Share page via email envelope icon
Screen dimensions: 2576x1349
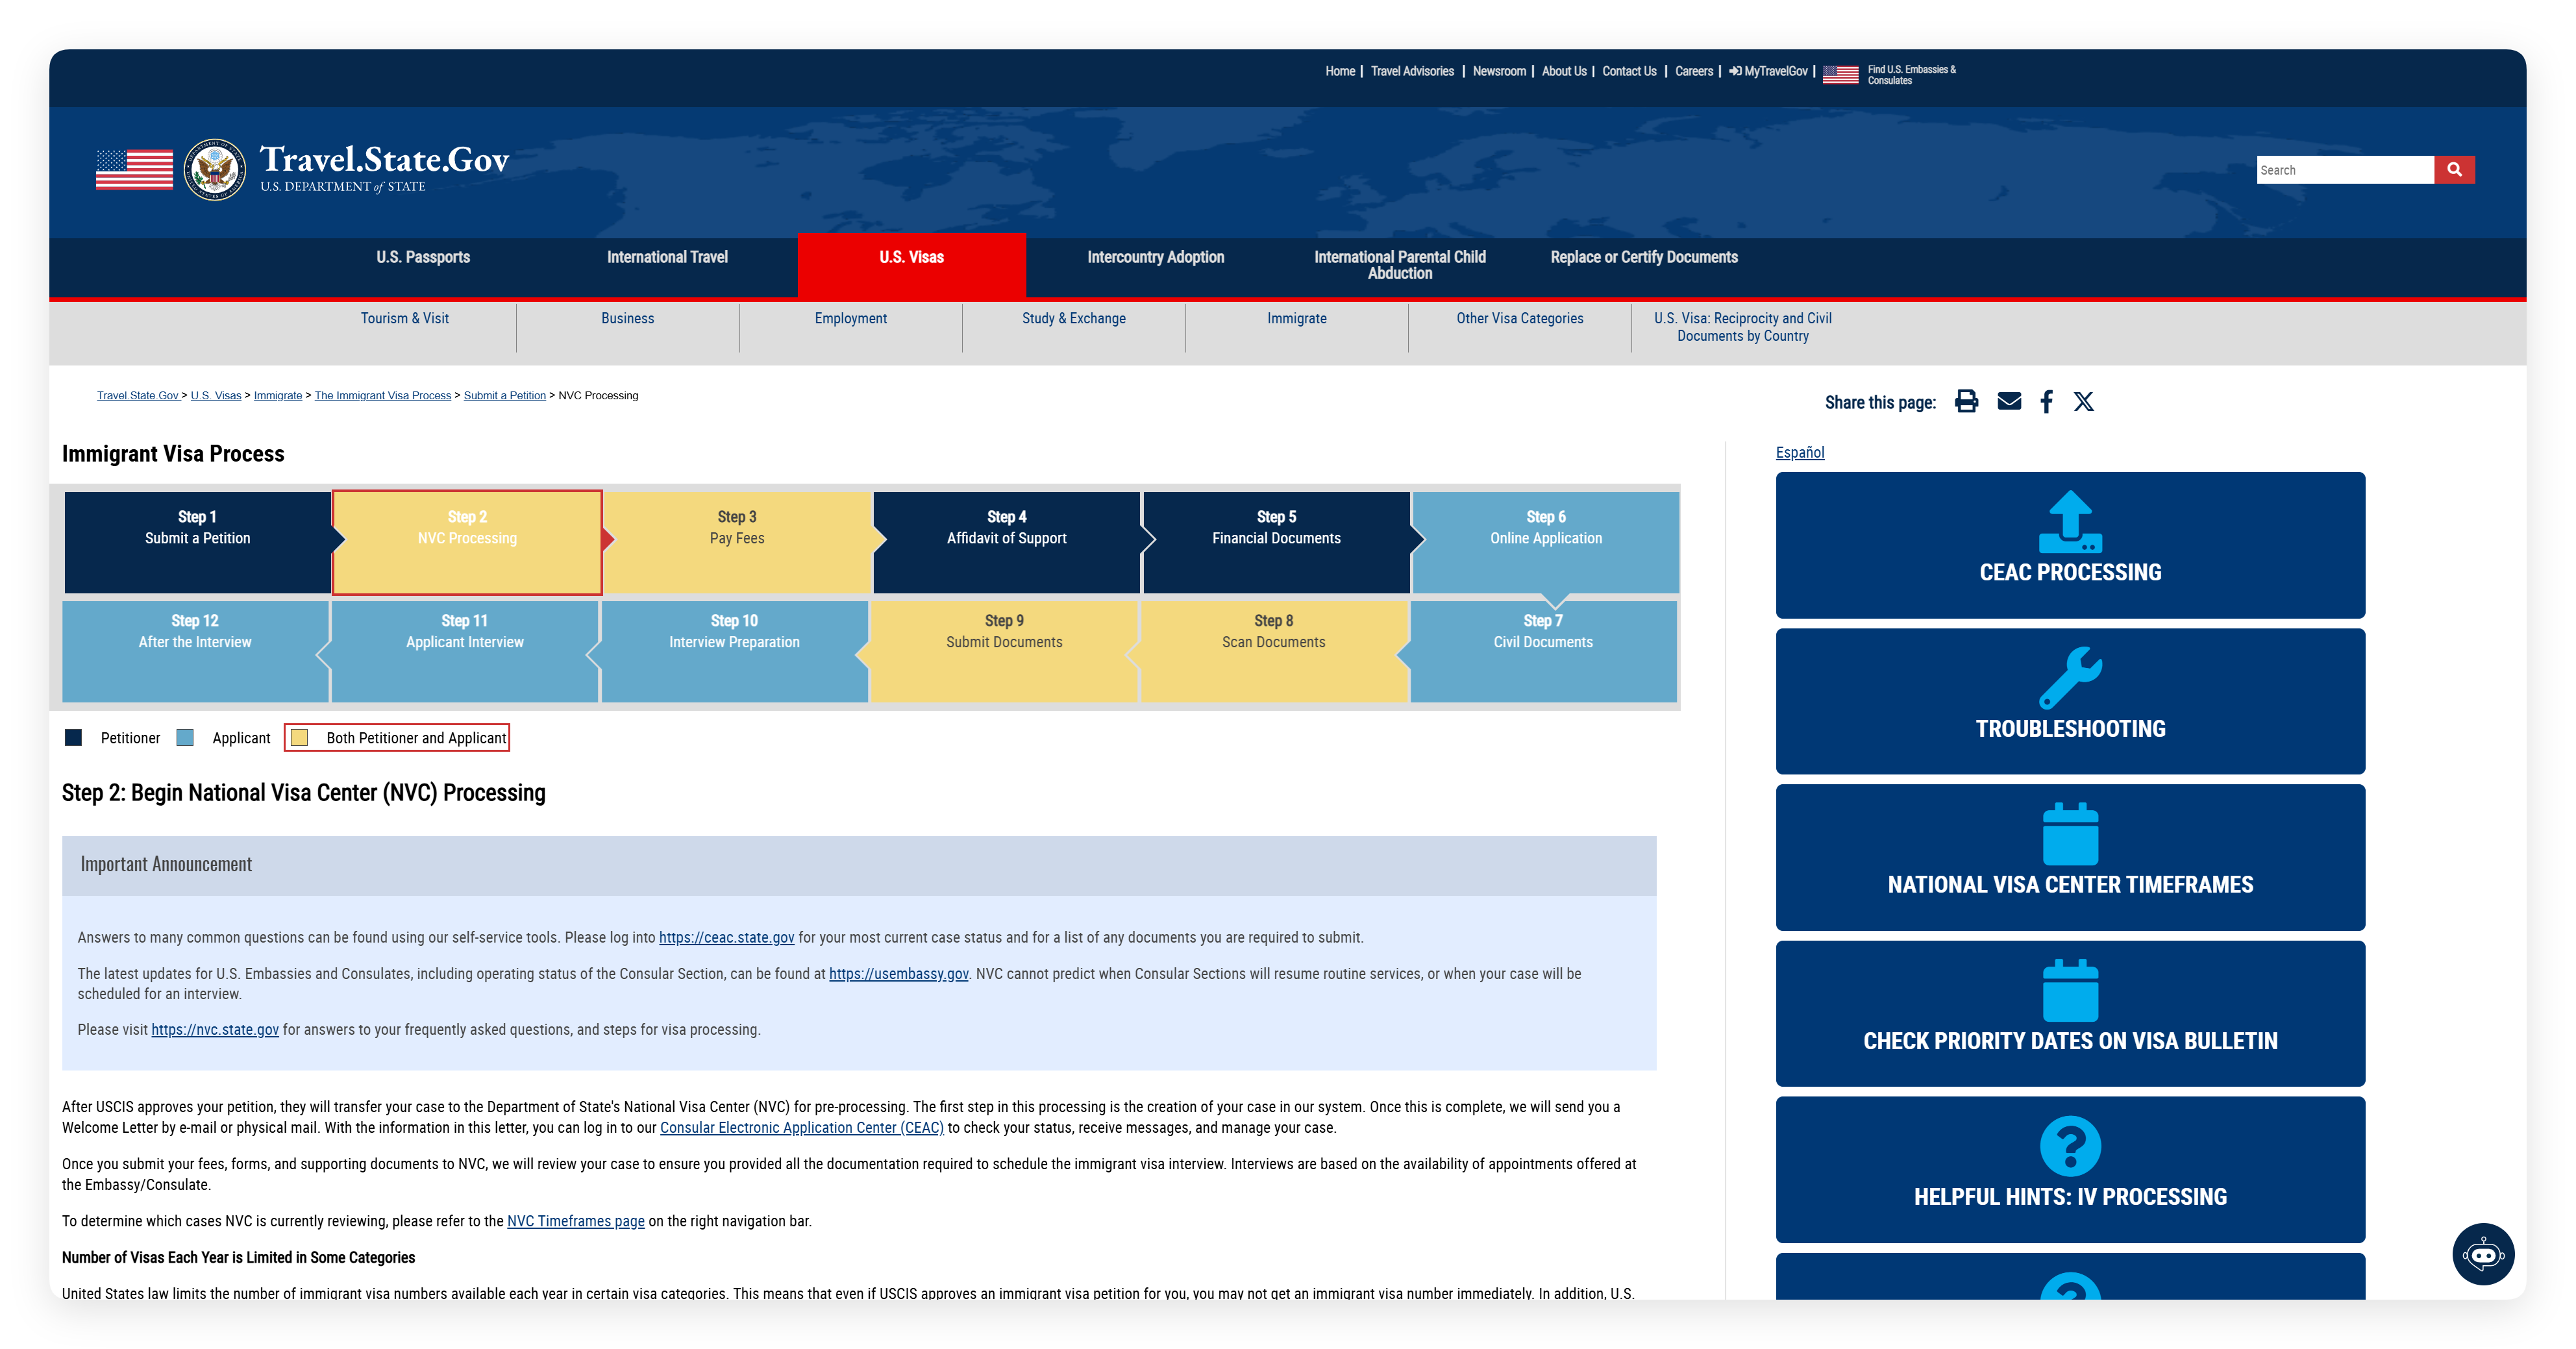[x=2009, y=402]
